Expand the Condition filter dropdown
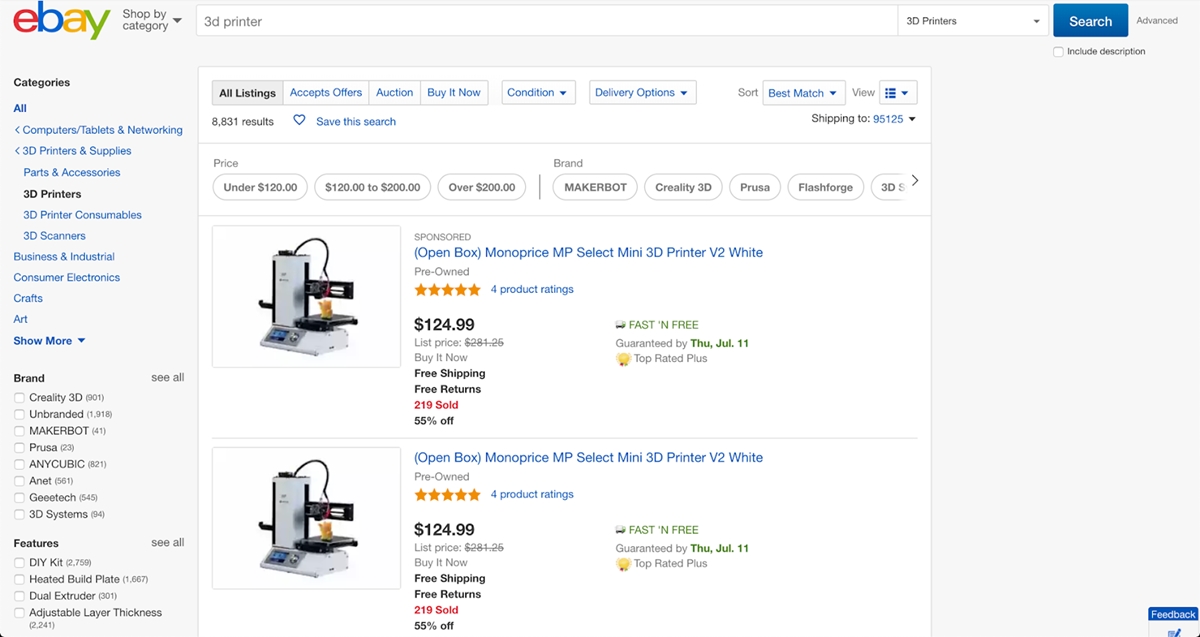Screen dimensions: 1200x637 point(538,93)
